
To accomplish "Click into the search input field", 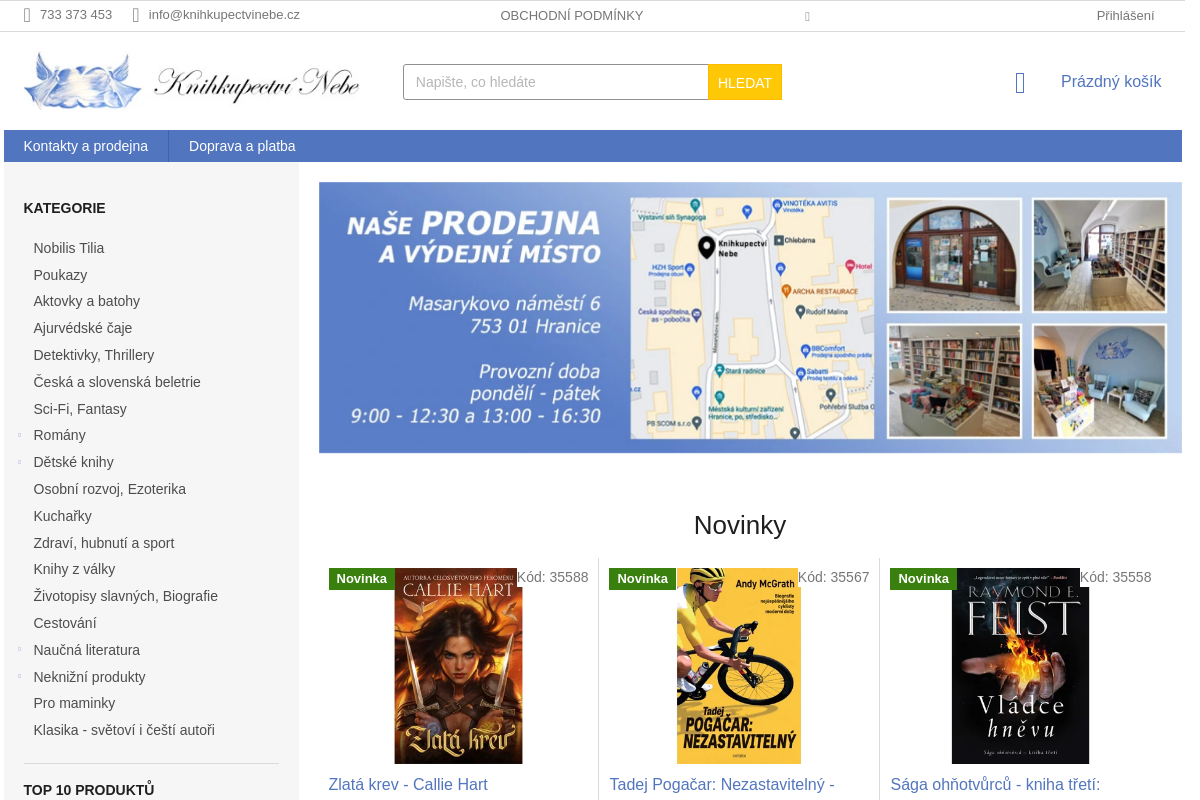I will tap(556, 82).
